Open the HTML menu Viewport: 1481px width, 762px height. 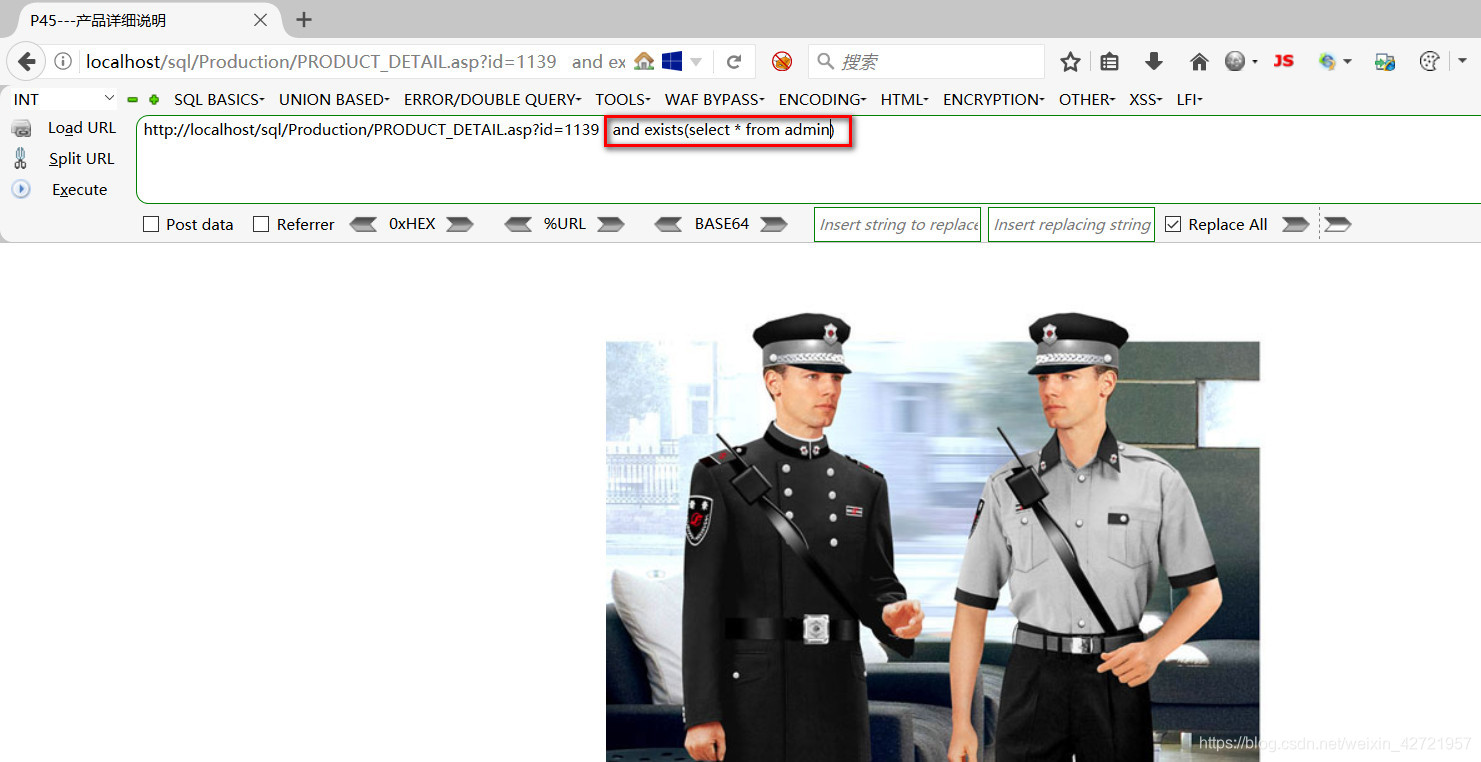pos(905,99)
